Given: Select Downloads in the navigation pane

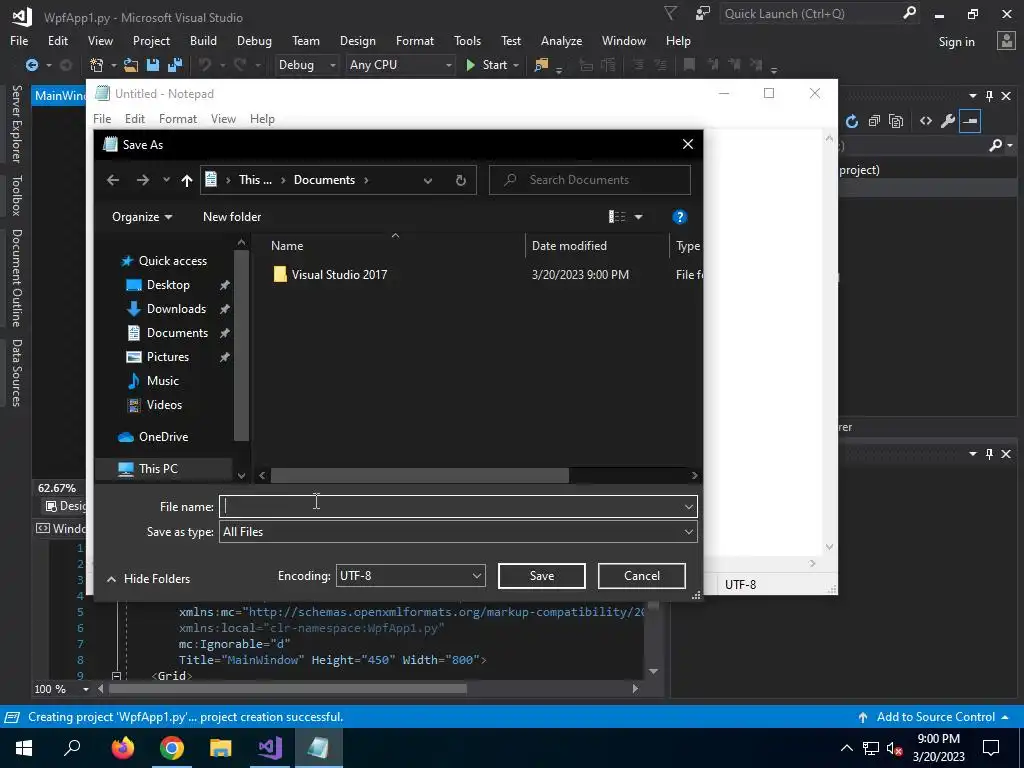Looking at the screenshot, I should point(176,309).
